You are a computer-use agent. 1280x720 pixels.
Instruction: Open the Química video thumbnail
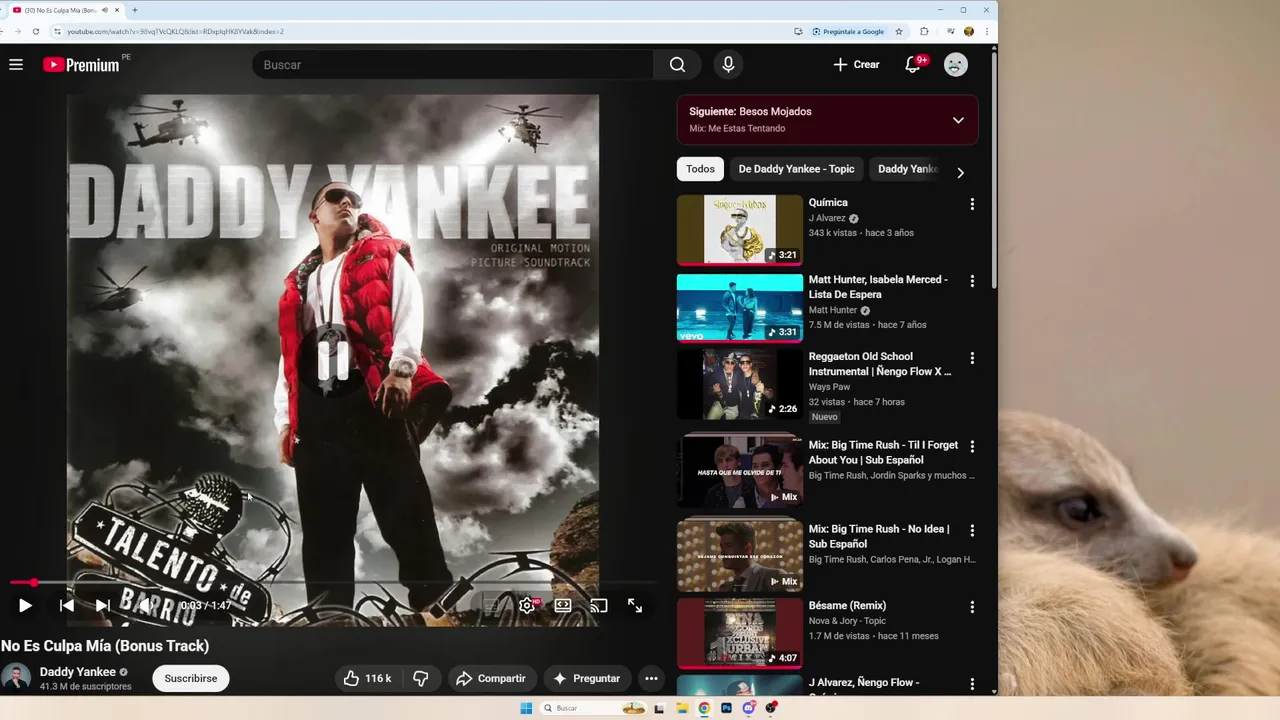pyautogui.click(x=740, y=230)
